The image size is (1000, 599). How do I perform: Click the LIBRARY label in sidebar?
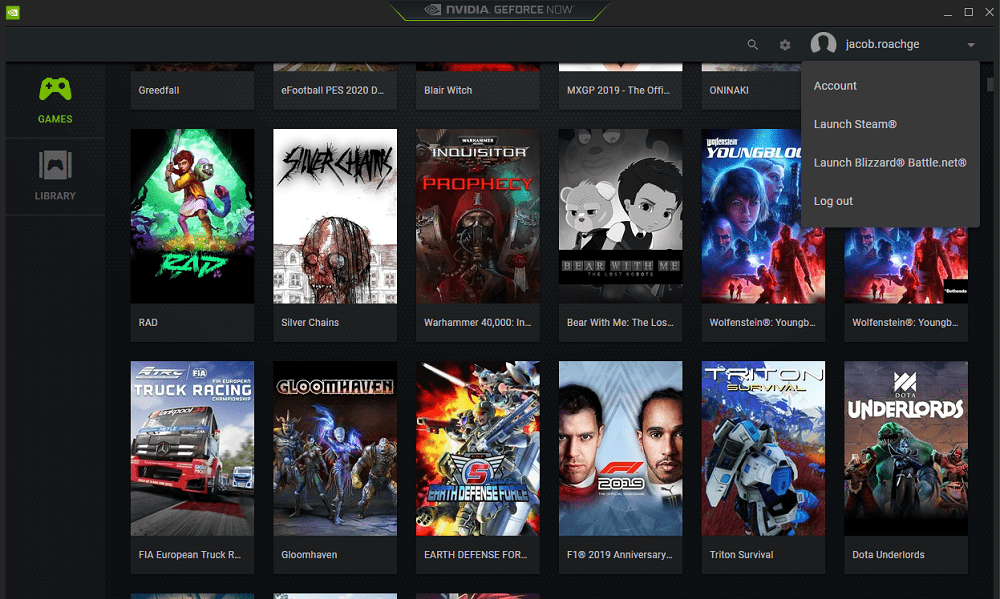[55, 196]
